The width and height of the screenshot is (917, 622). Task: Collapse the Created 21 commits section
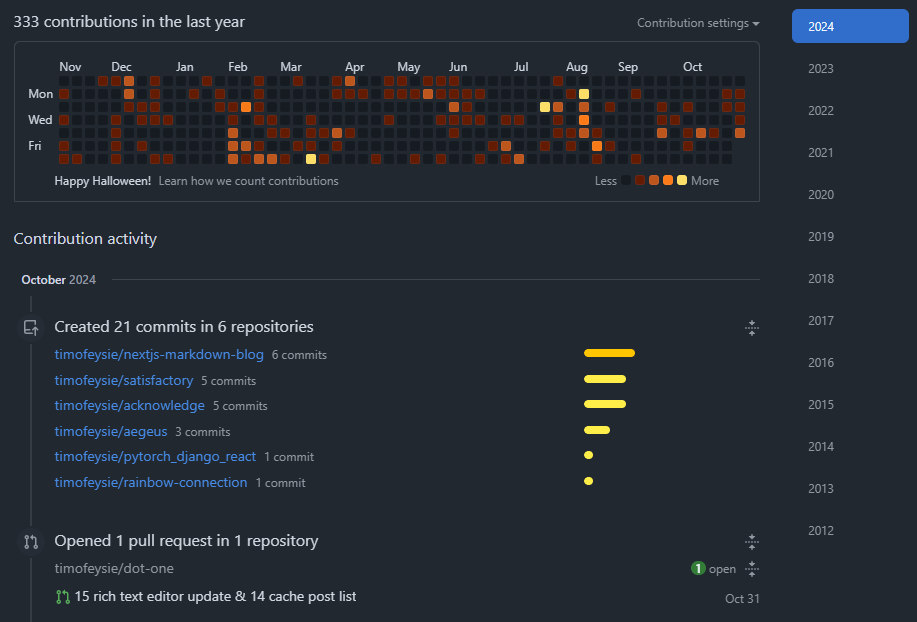pos(752,328)
